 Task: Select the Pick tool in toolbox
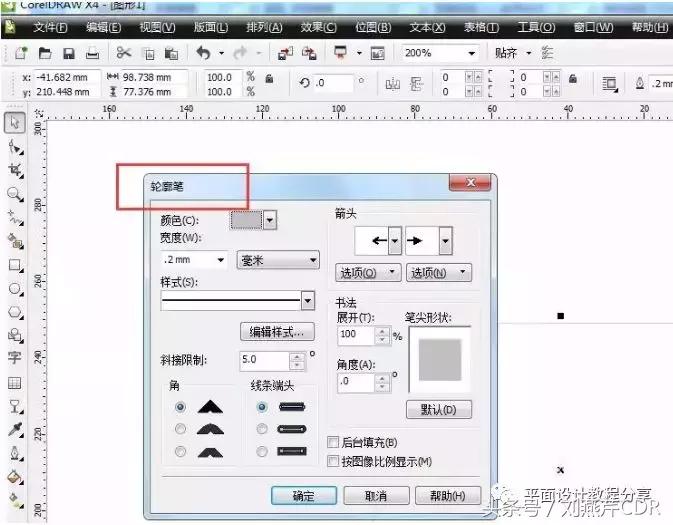click(15, 123)
